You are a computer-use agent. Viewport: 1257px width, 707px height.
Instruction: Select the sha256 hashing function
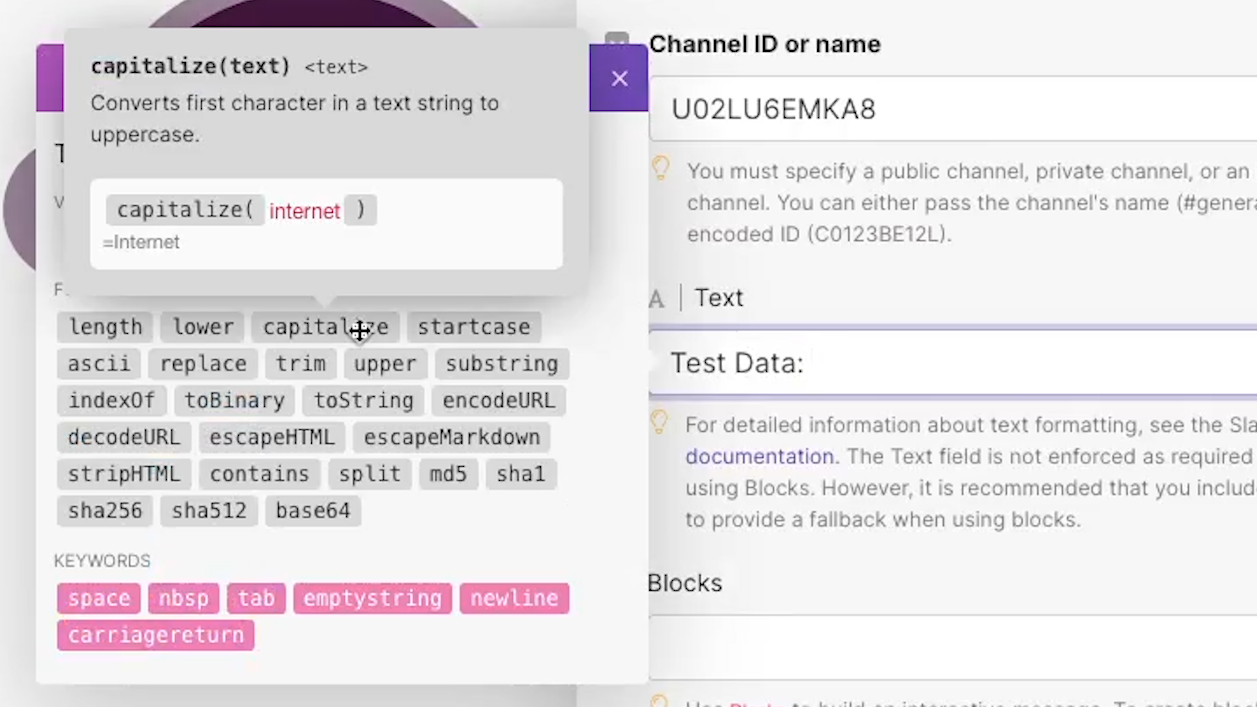105,510
